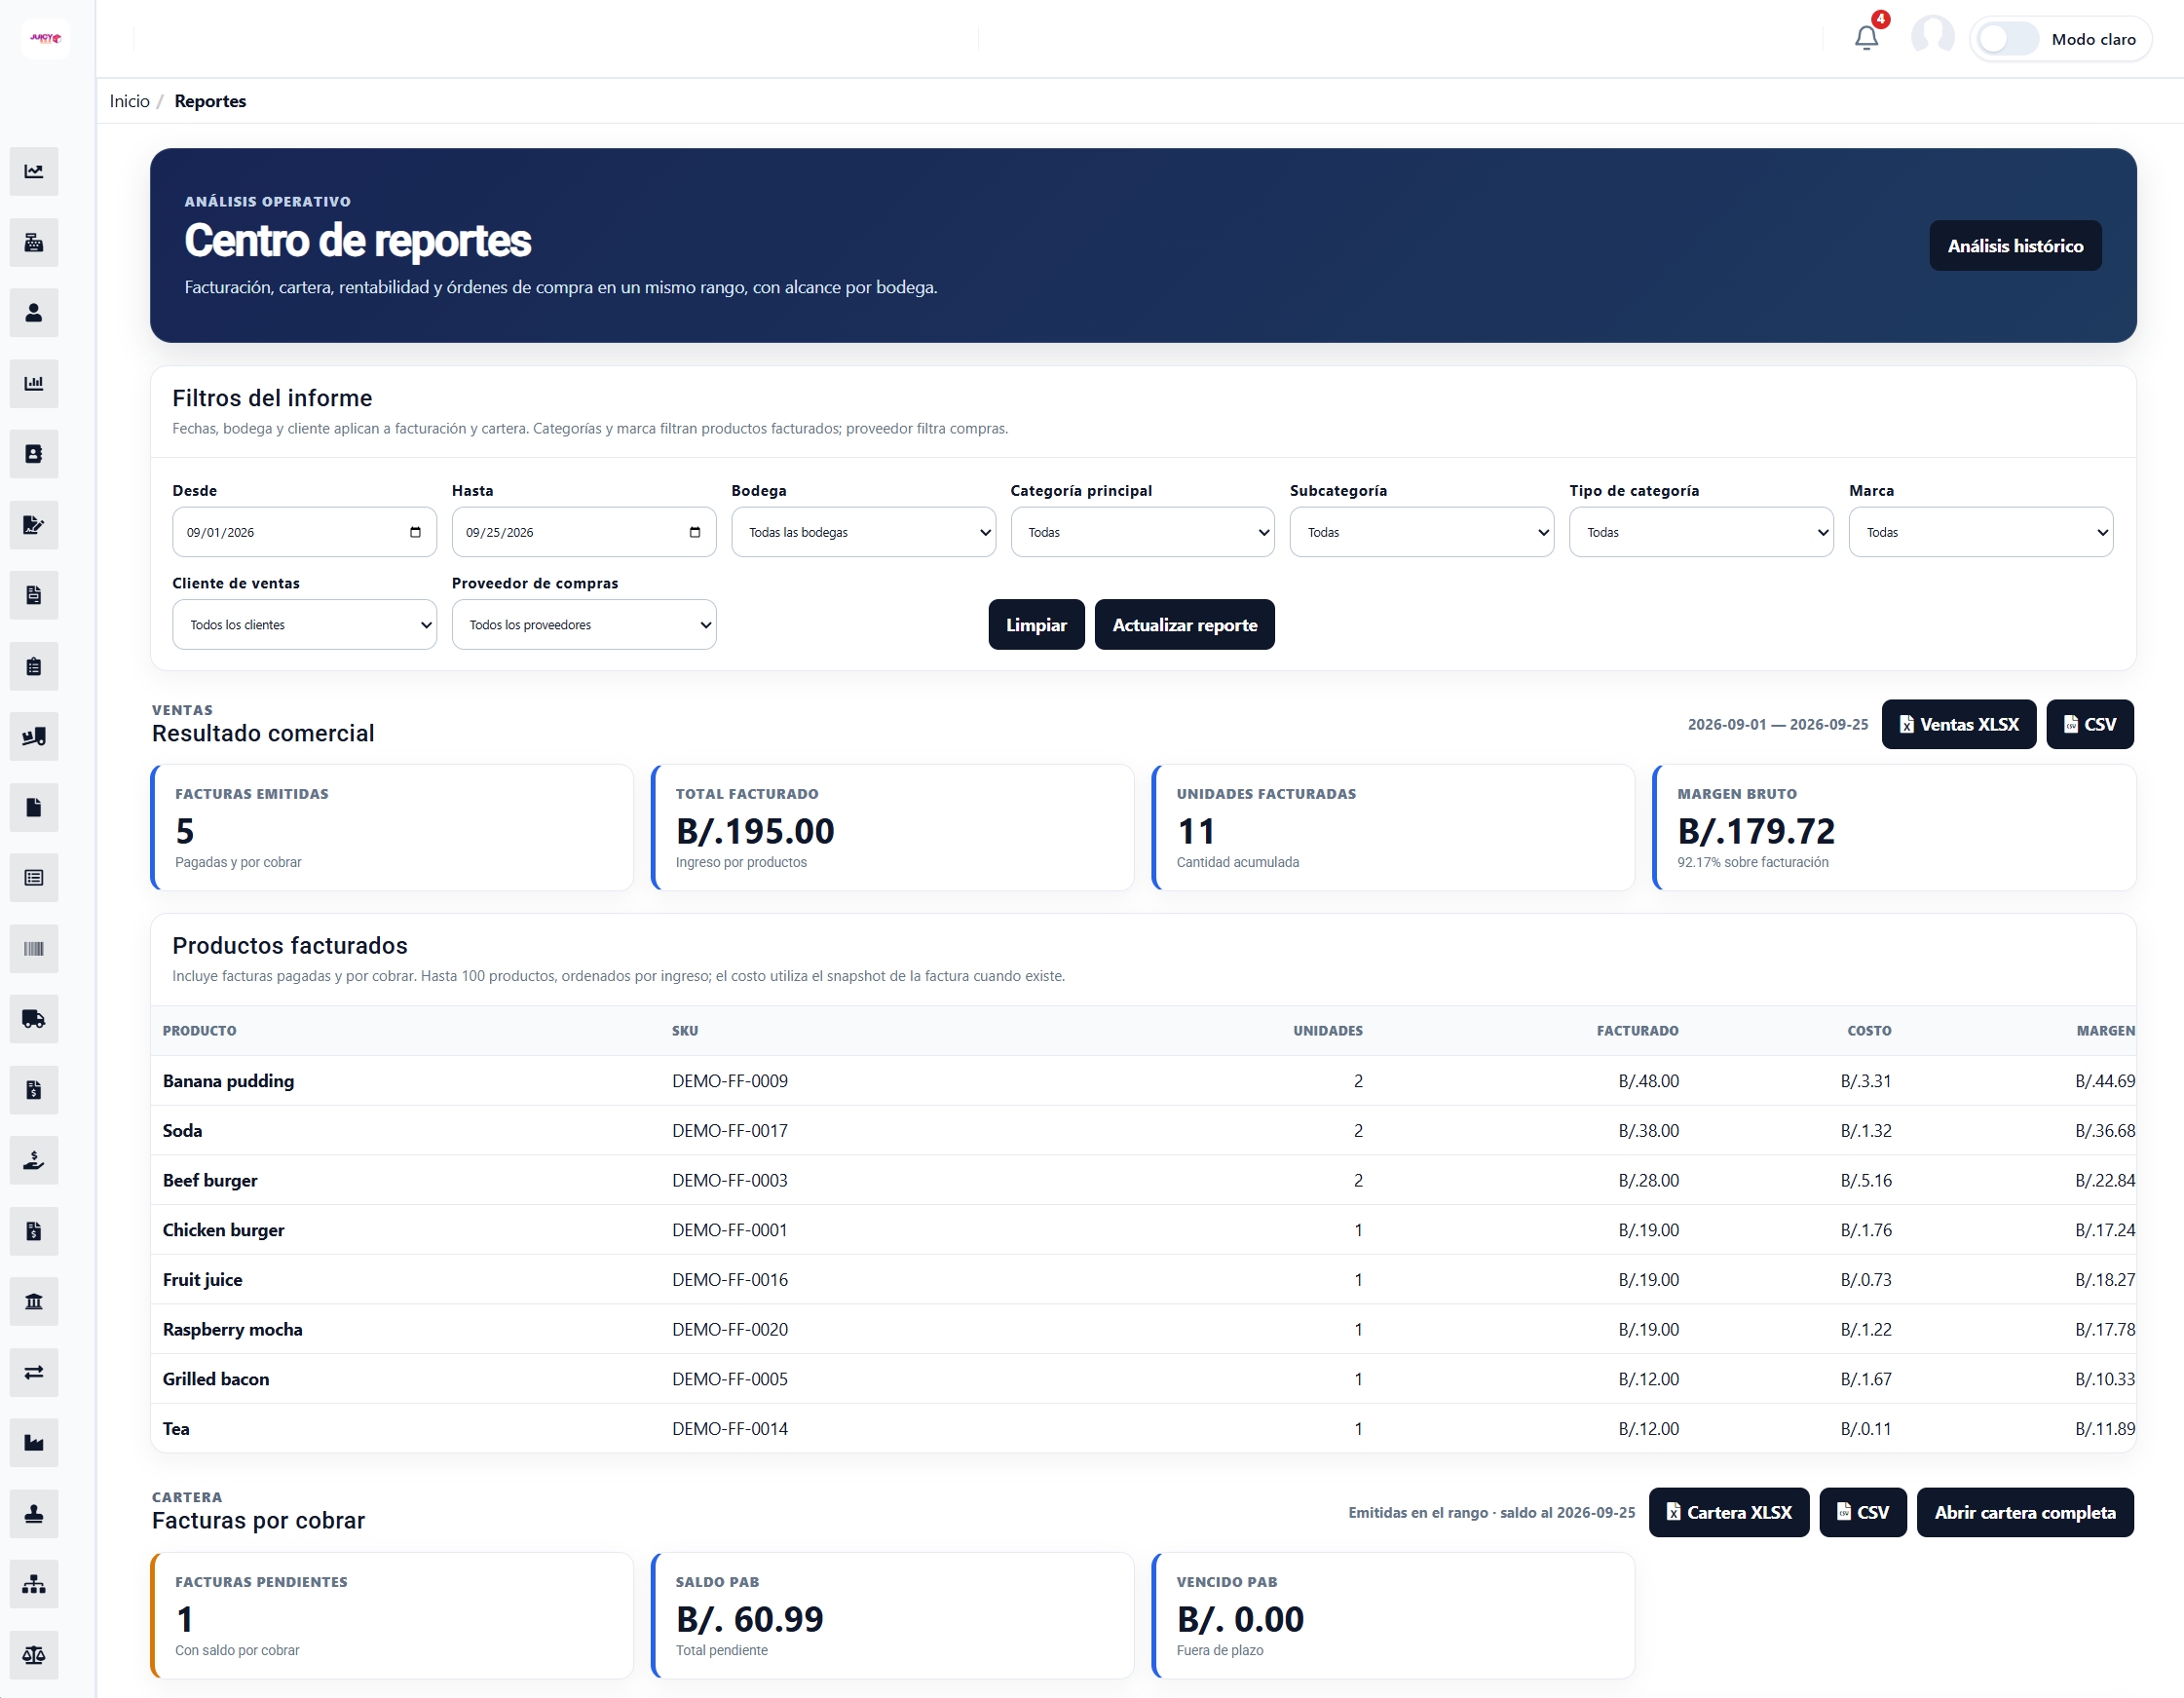The image size is (2184, 1698).
Task: Open the Bodega dropdown
Action: [x=863, y=532]
